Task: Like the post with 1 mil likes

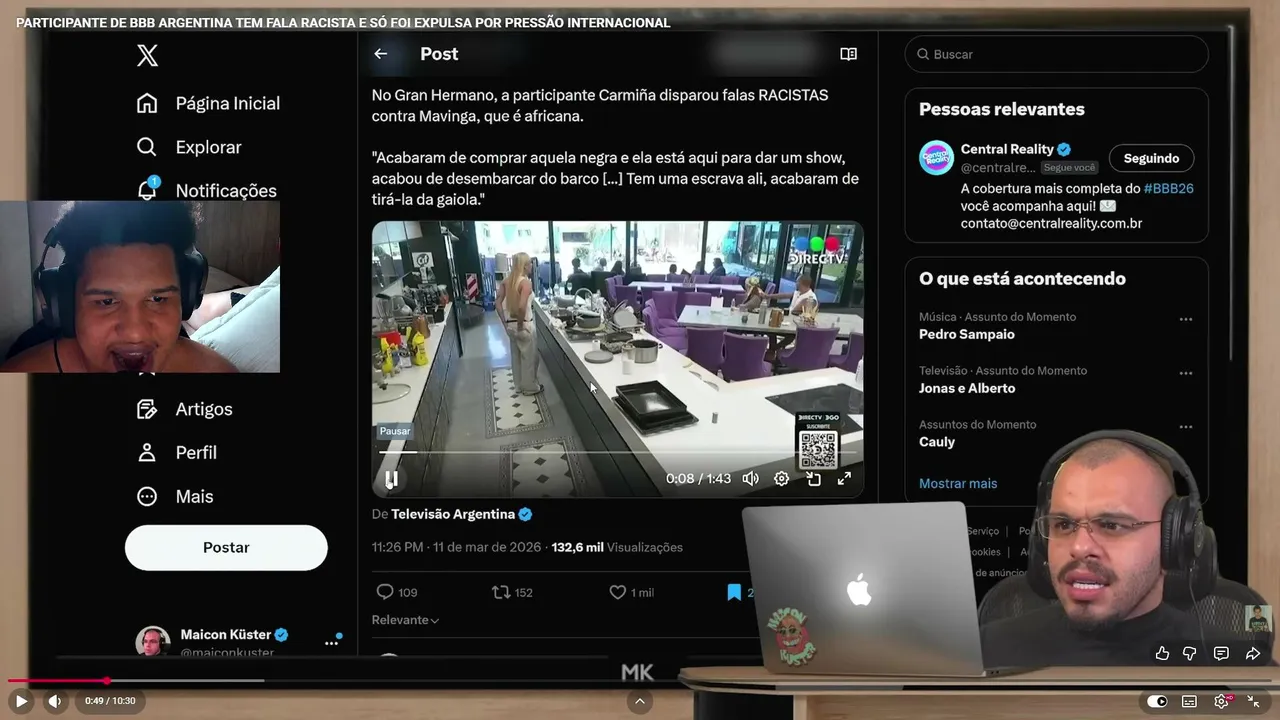Action: (631, 592)
